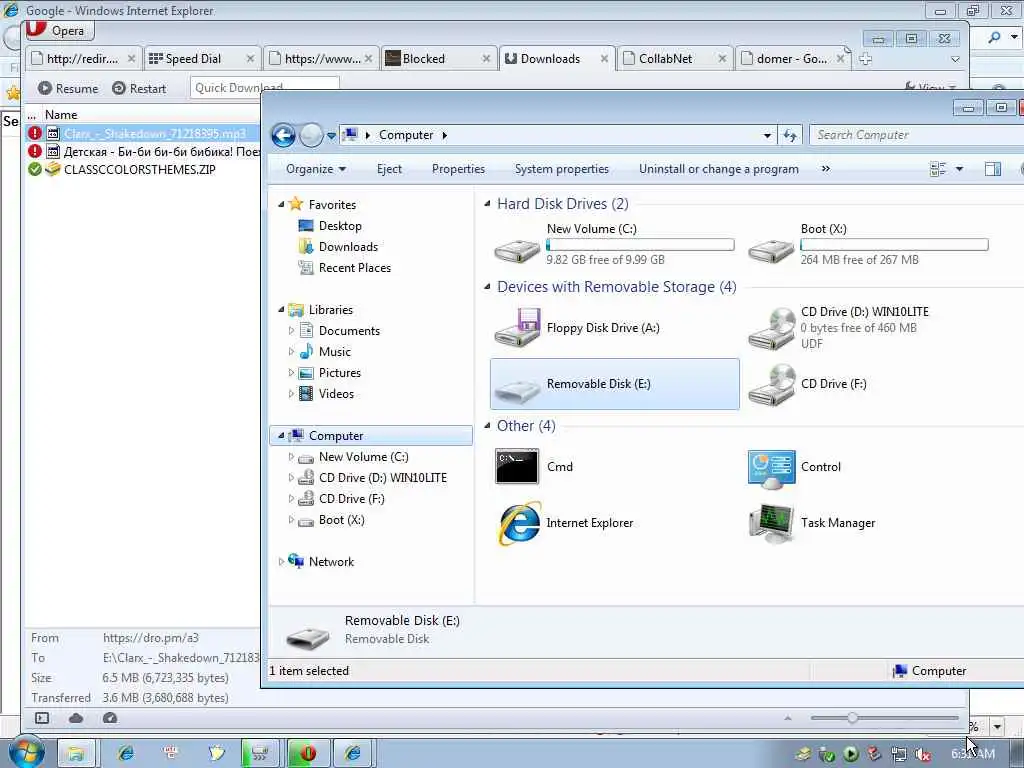This screenshot has width=1024, height=768.
Task: Click the Search Computer field
Action: [x=916, y=135]
